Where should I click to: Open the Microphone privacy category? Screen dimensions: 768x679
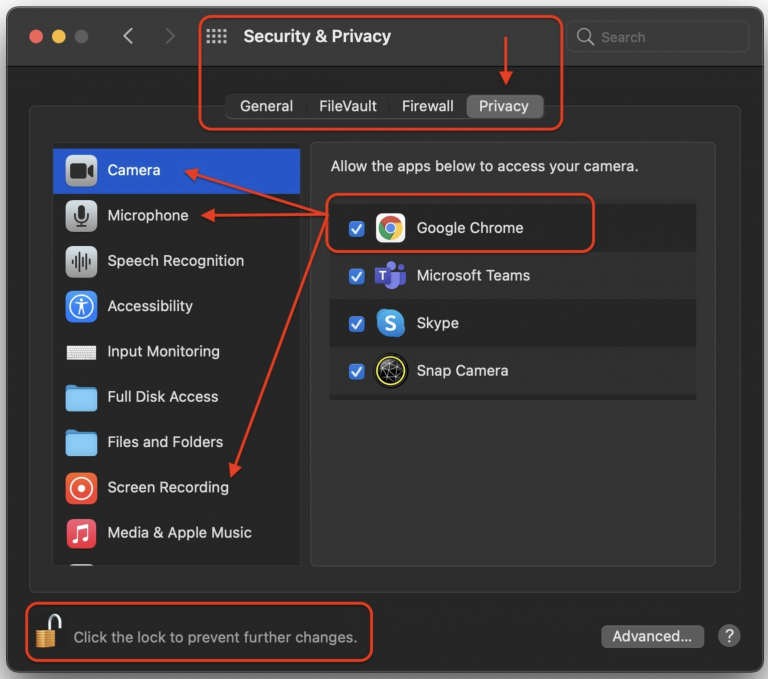point(176,216)
